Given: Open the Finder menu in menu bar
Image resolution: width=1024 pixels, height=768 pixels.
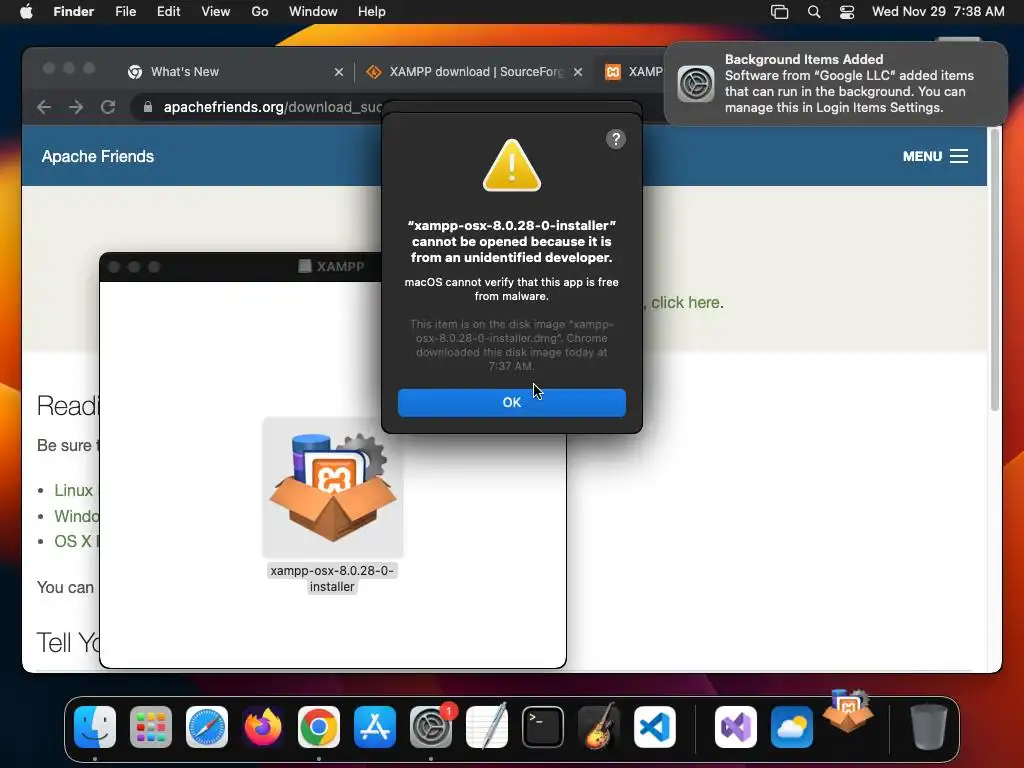Looking at the screenshot, I should coord(73,11).
